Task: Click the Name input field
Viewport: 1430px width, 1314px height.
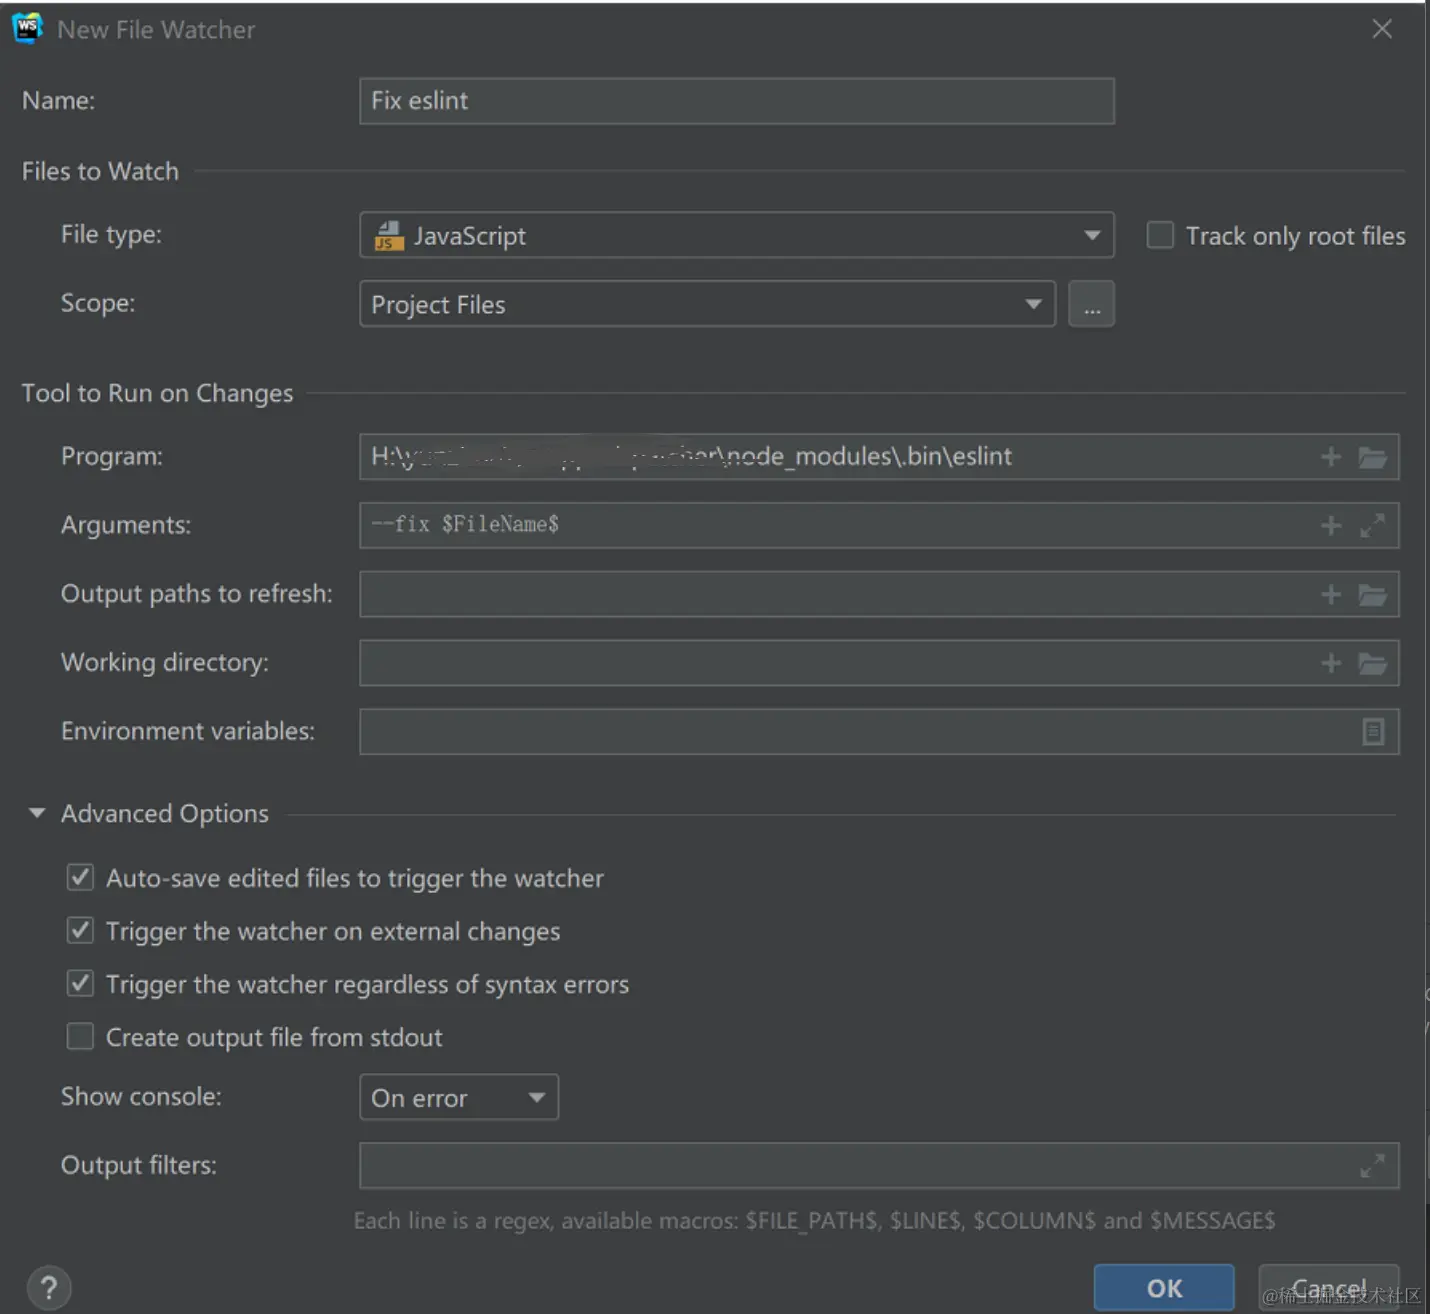Action: pyautogui.click(x=736, y=101)
